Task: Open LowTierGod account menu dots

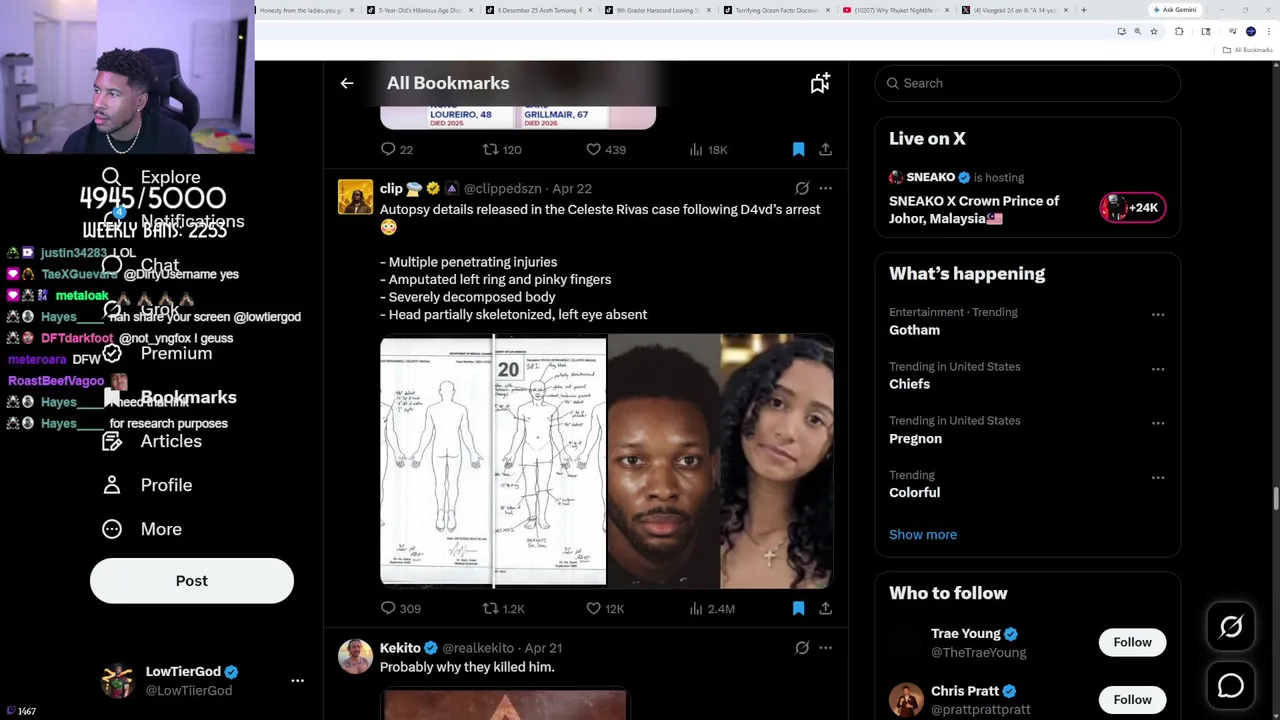Action: coord(297,680)
